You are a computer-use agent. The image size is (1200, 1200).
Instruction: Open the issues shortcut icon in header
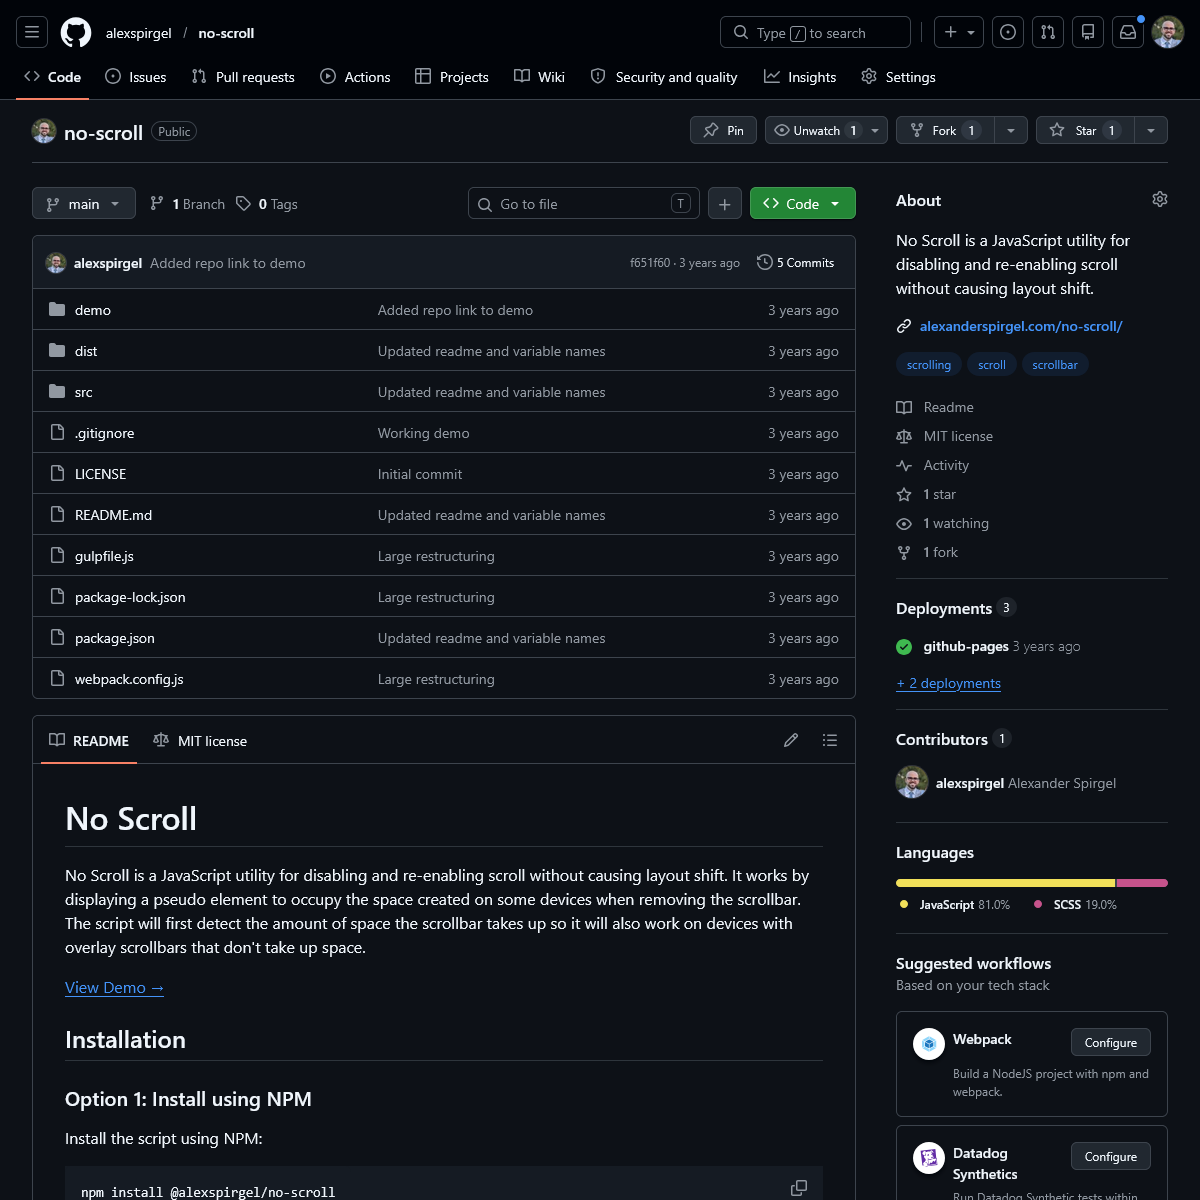[1008, 33]
